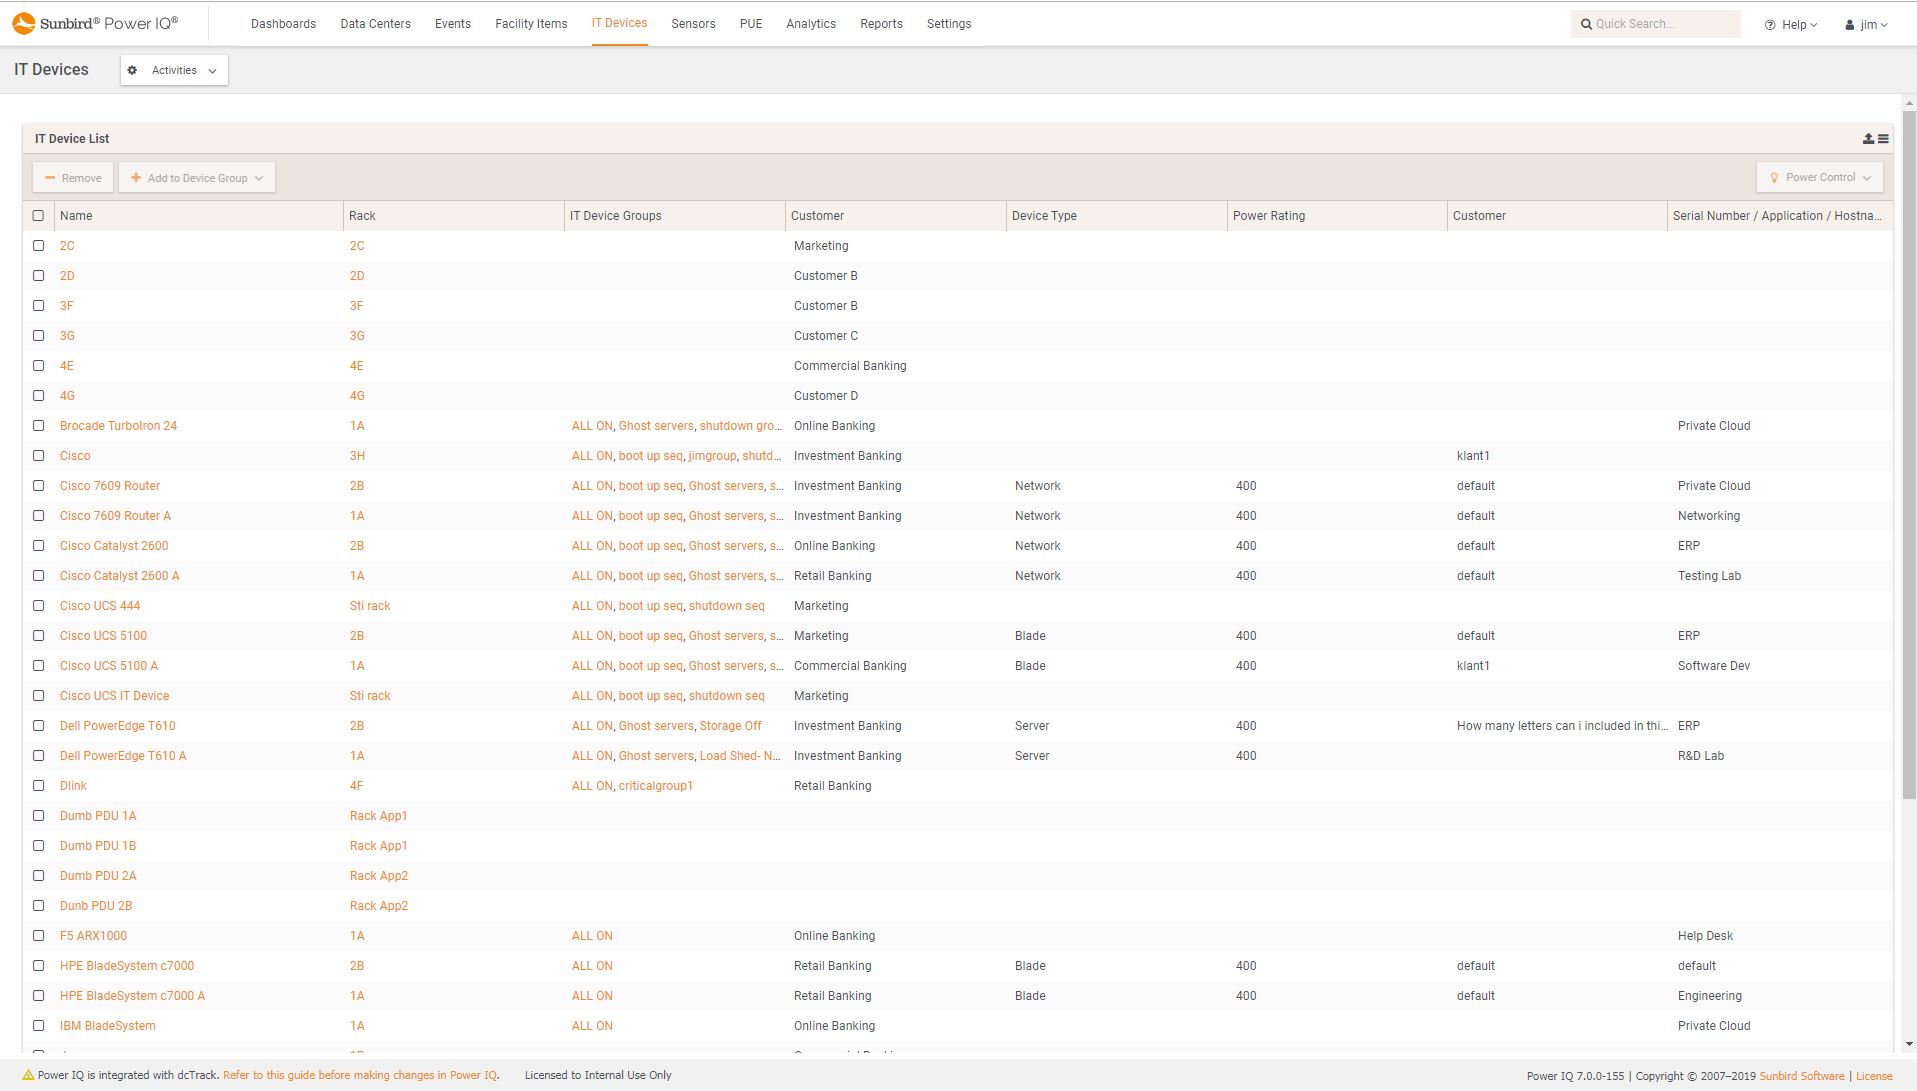Open the column list icon beside the export icon
This screenshot has height=1091, width=1917.
click(1883, 138)
